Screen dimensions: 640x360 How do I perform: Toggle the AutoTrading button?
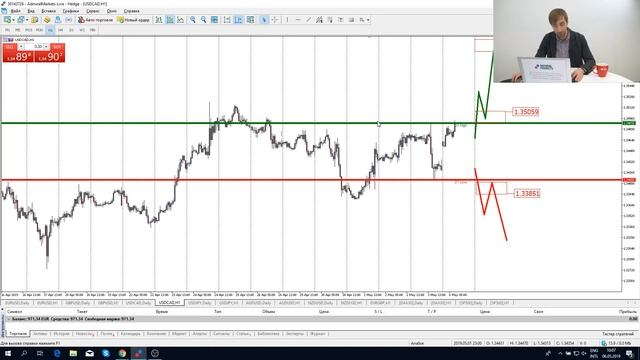point(96,20)
